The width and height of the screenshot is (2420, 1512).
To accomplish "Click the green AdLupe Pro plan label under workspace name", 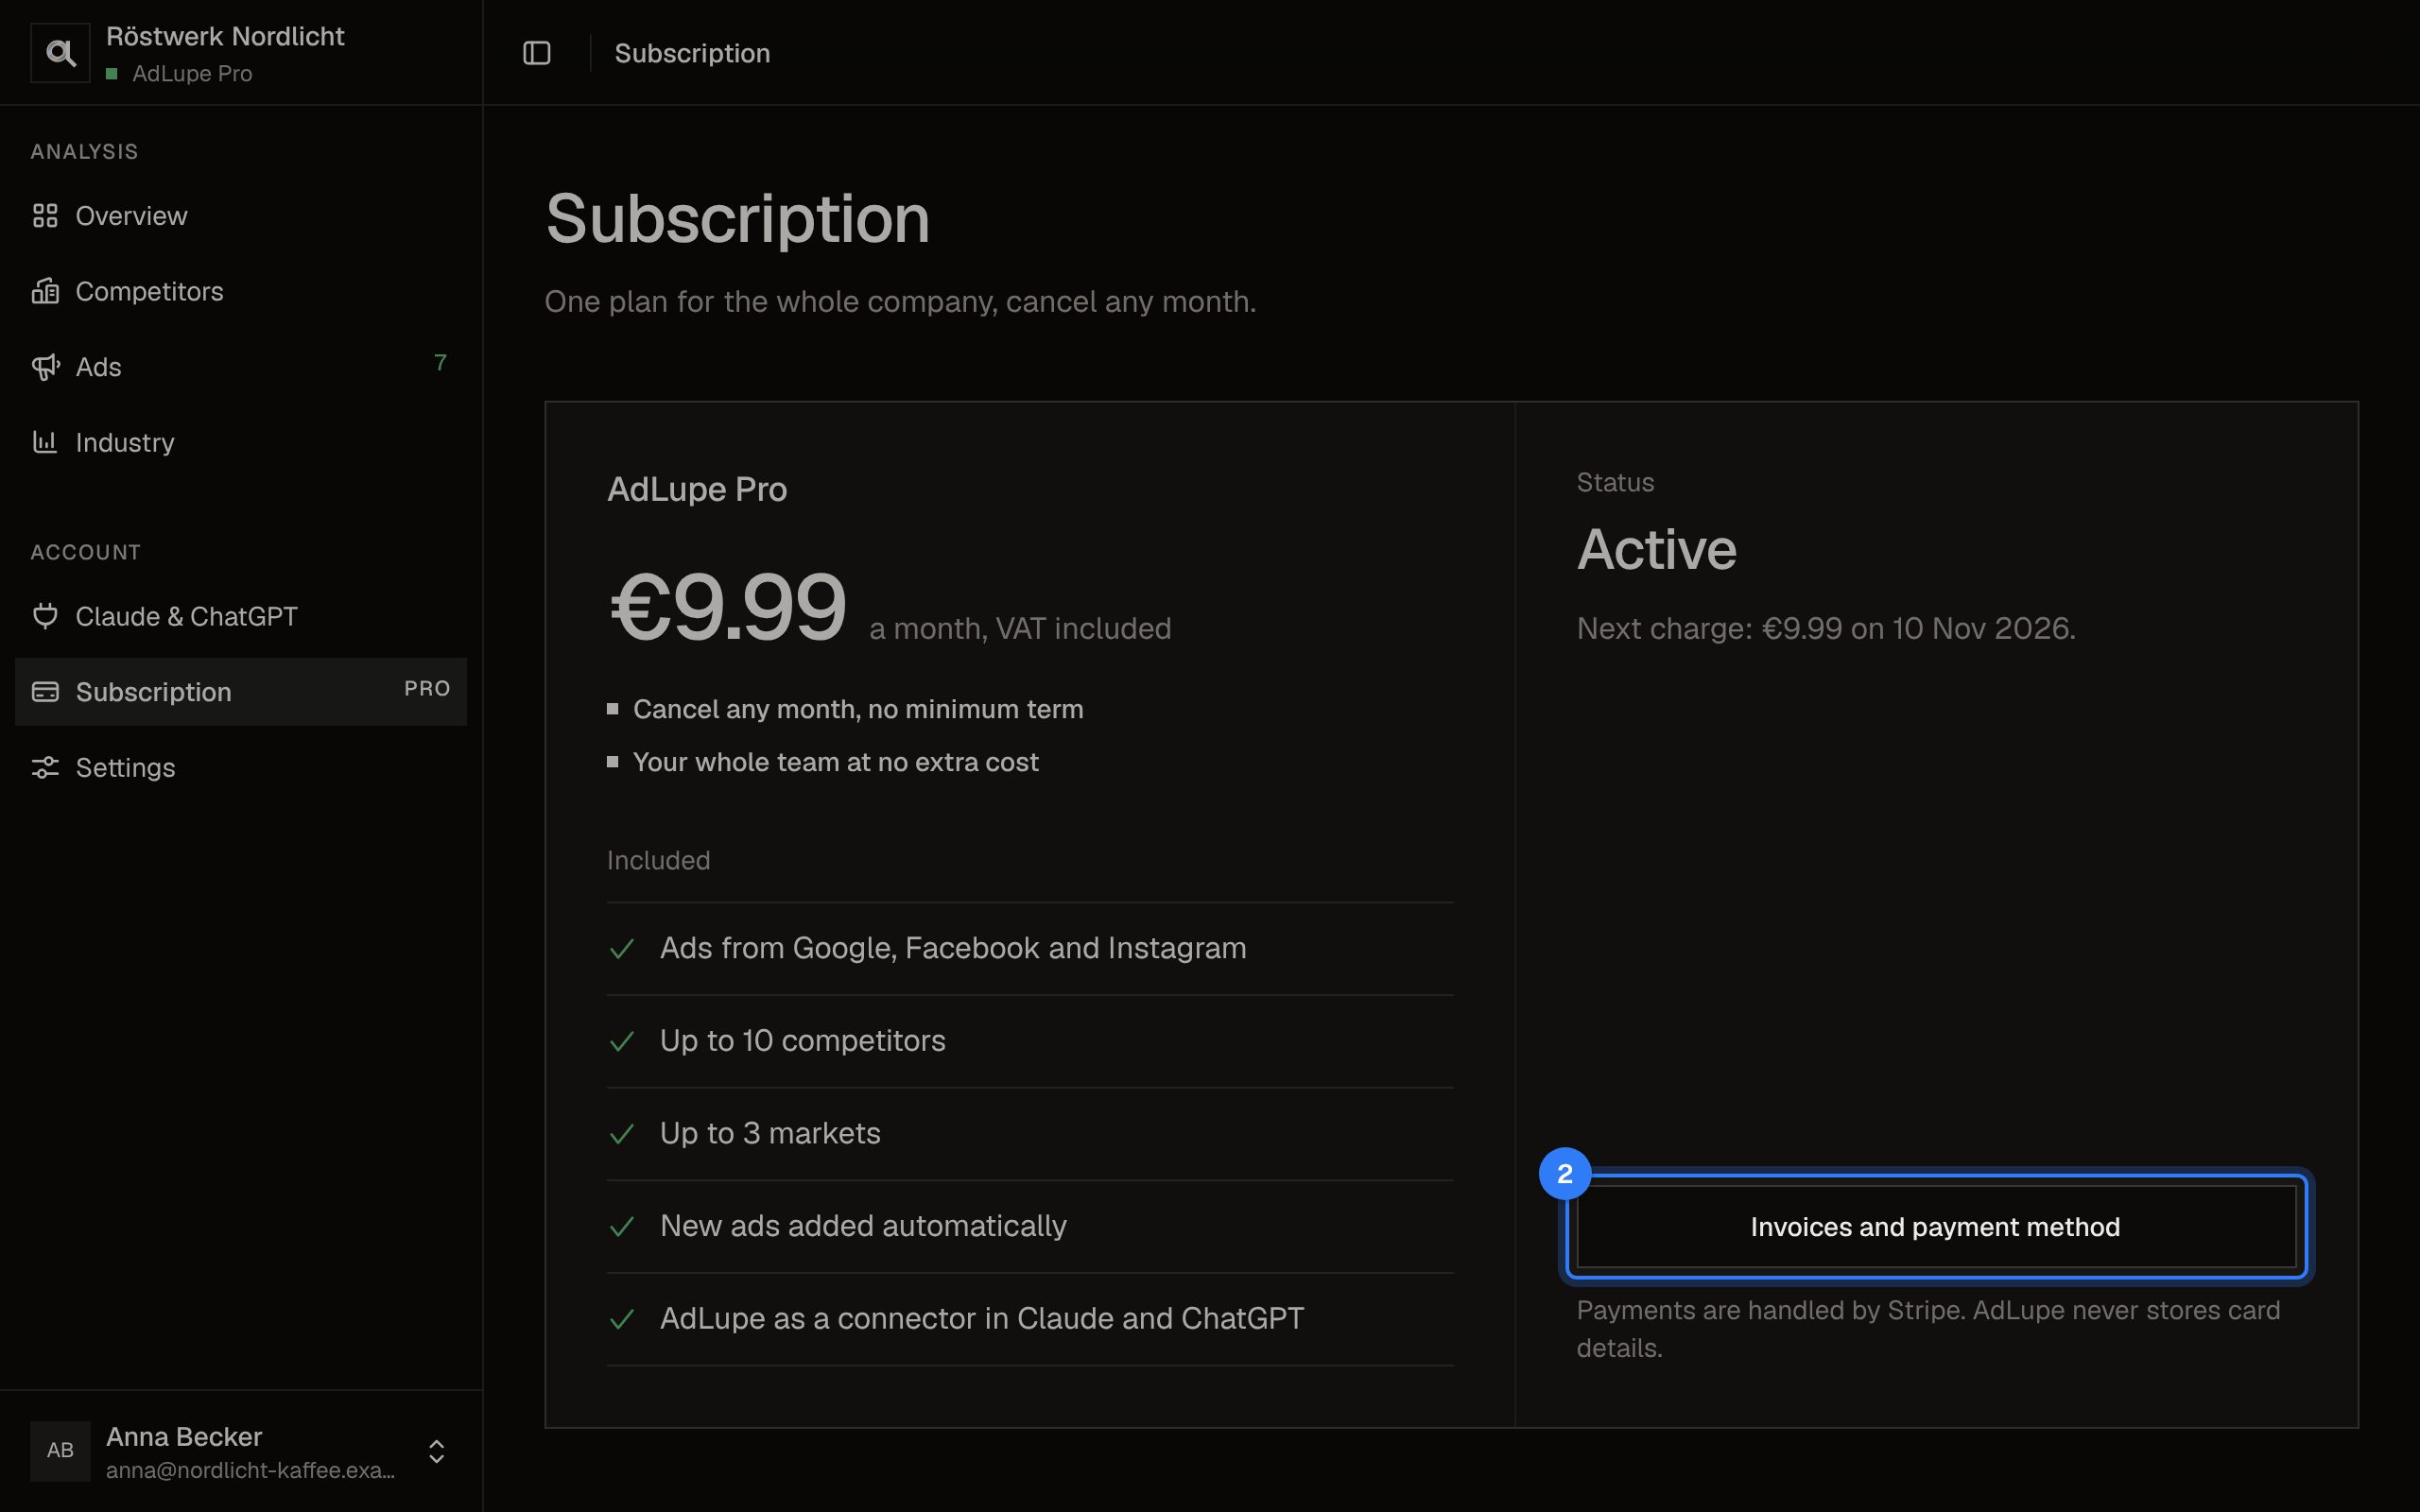I will pyautogui.click(x=192, y=74).
